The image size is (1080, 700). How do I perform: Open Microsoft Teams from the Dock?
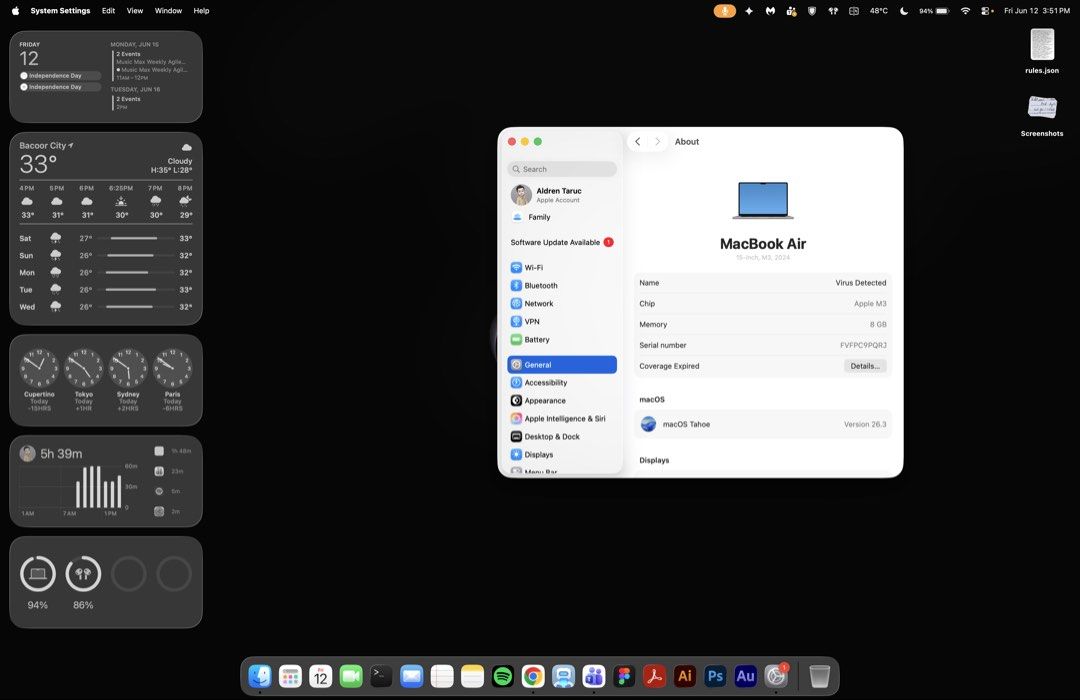pyautogui.click(x=593, y=677)
